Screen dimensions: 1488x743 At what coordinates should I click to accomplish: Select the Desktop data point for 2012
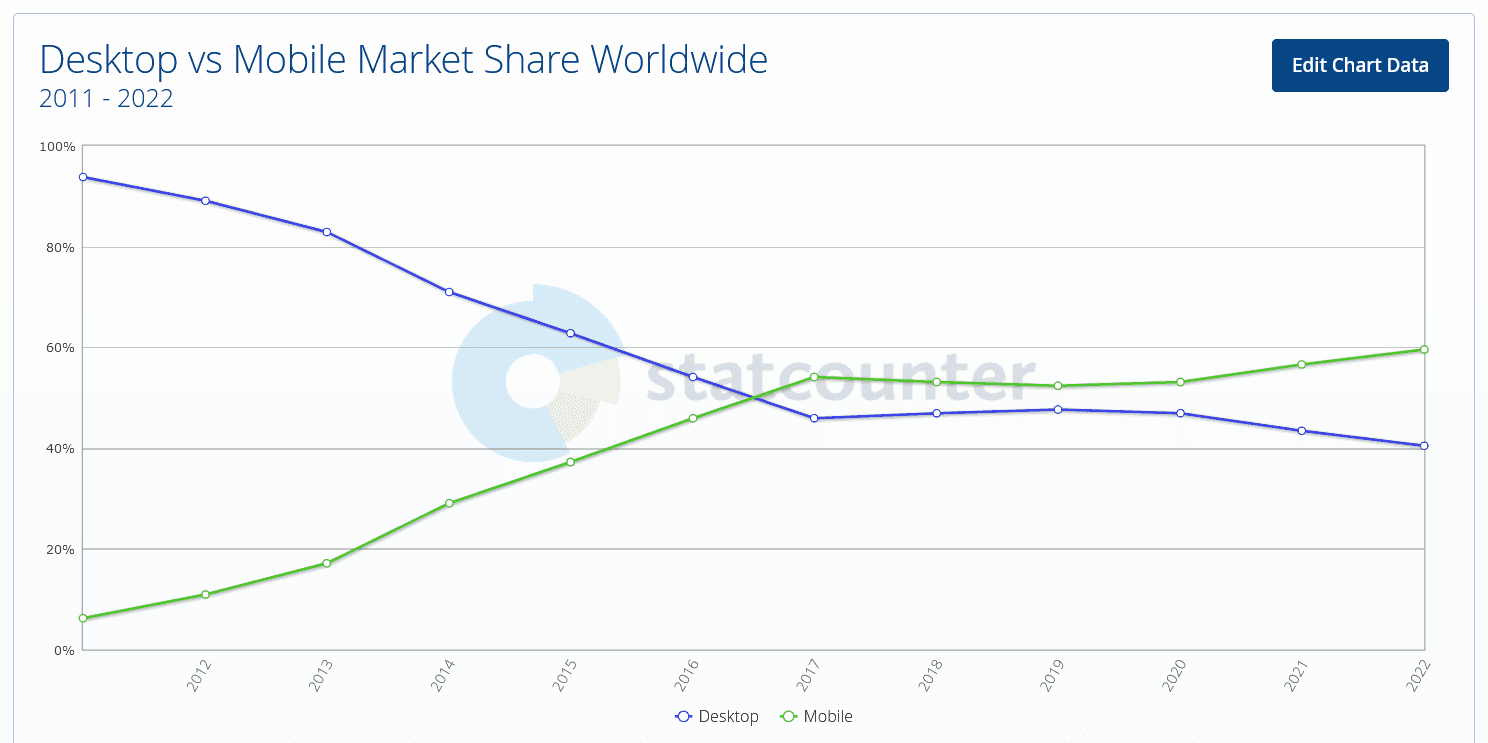[205, 201]
